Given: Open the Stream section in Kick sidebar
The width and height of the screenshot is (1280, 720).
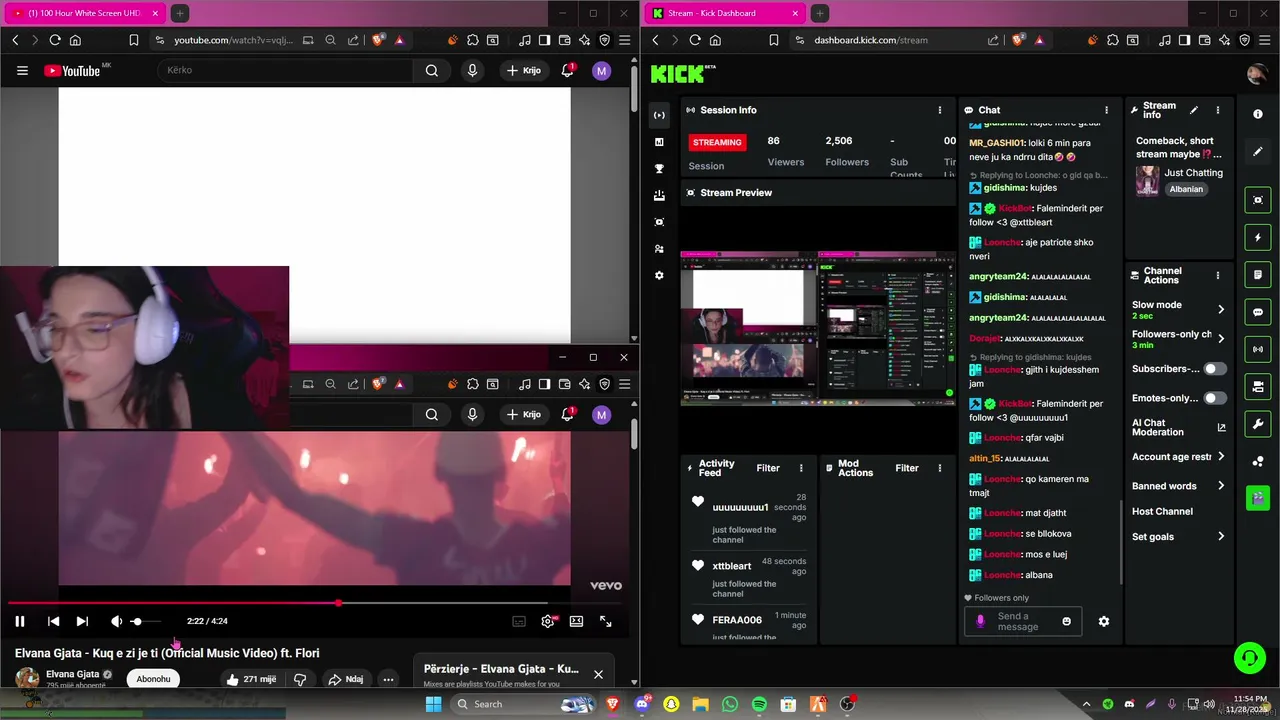Looking at the screenshot, I should (659, 115).
